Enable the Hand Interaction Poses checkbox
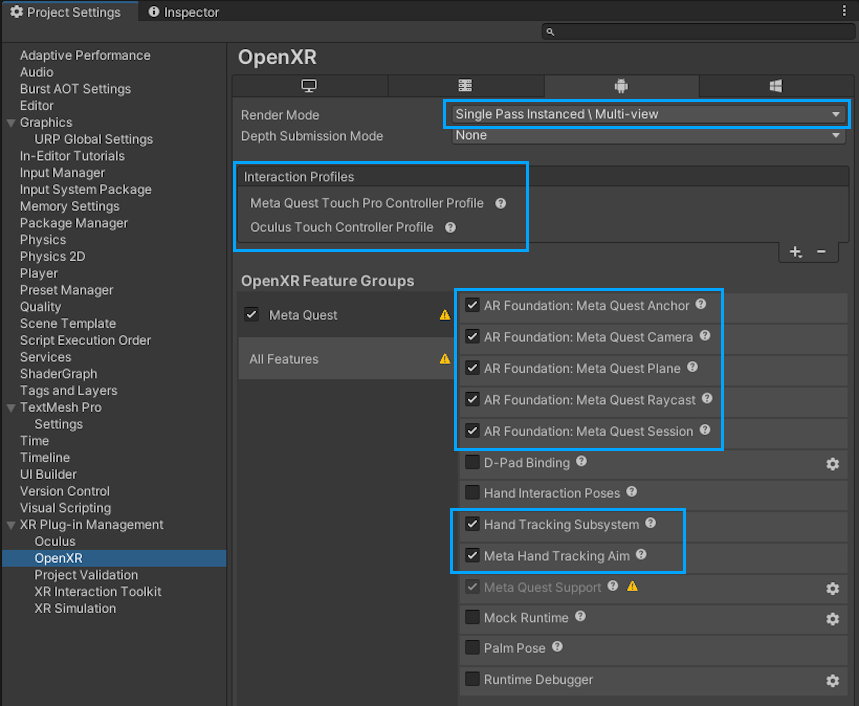Viewport: 859px width, 706px height. coord(472,494)
